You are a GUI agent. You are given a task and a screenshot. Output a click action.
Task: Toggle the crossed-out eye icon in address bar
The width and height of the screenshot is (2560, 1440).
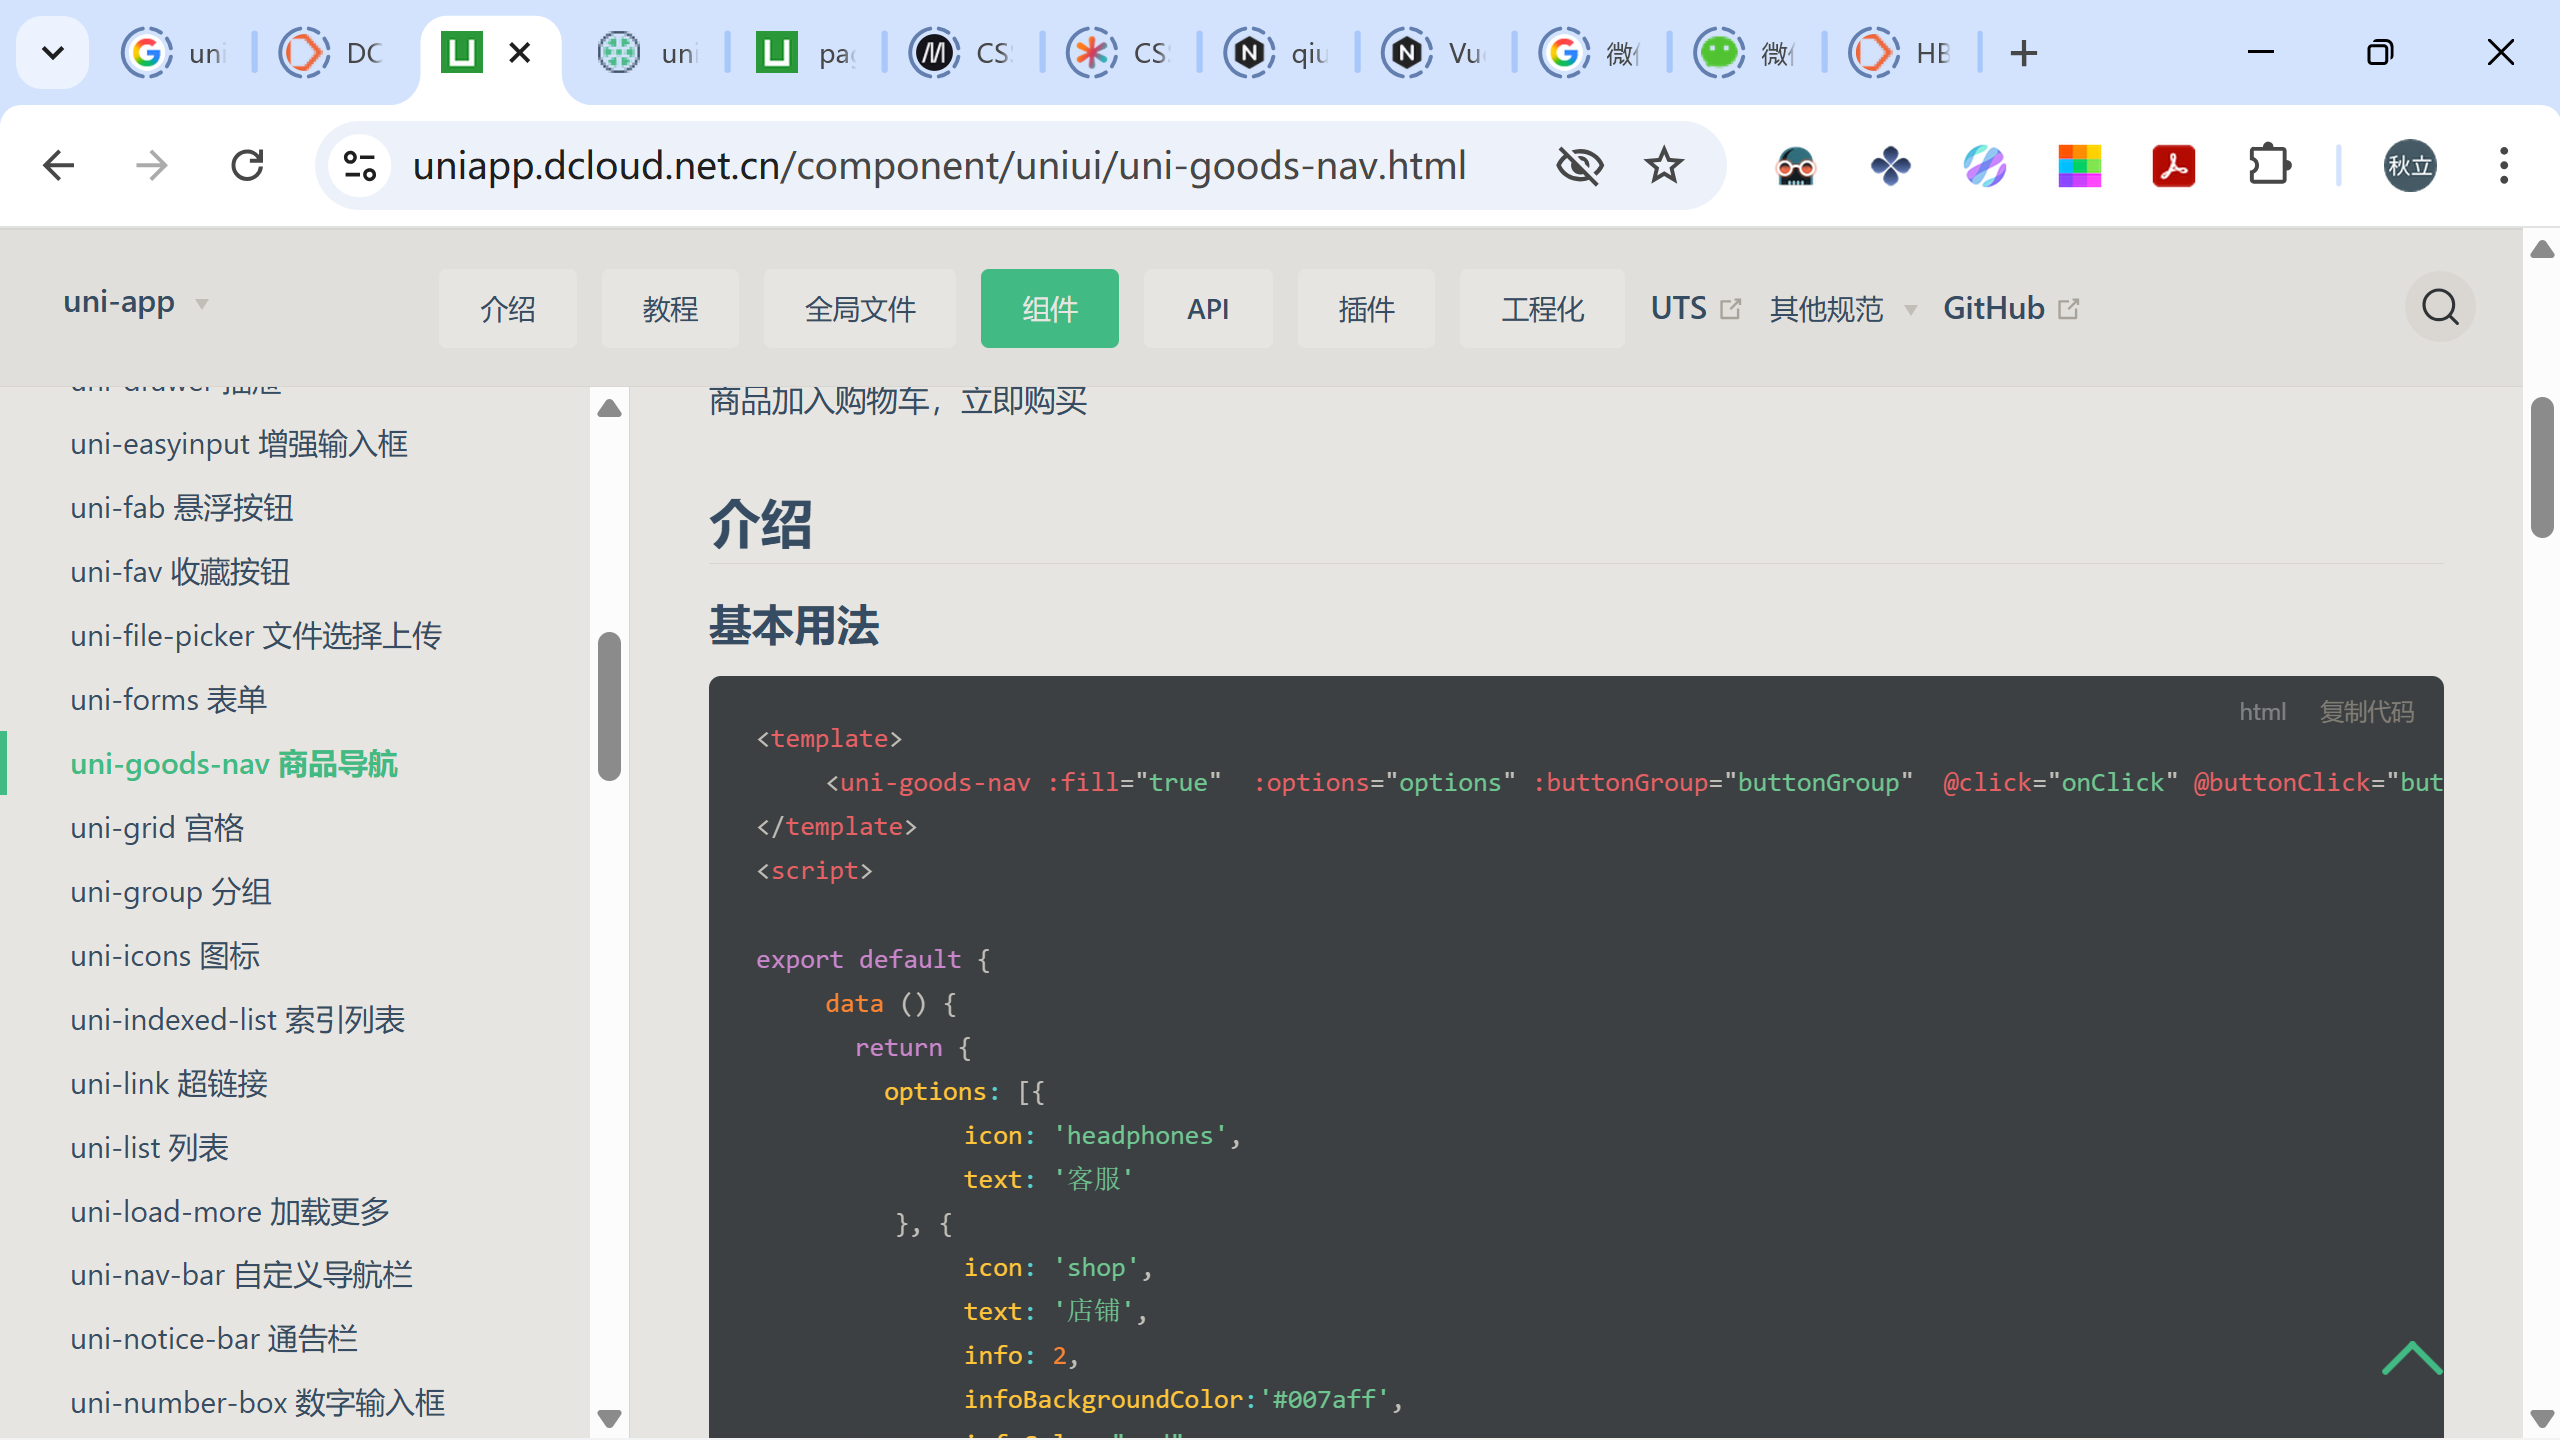[x=1579, y=166]
